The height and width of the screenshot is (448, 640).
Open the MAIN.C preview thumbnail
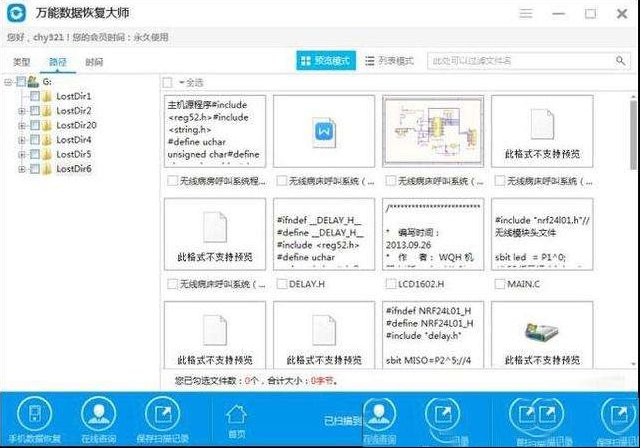542,234
